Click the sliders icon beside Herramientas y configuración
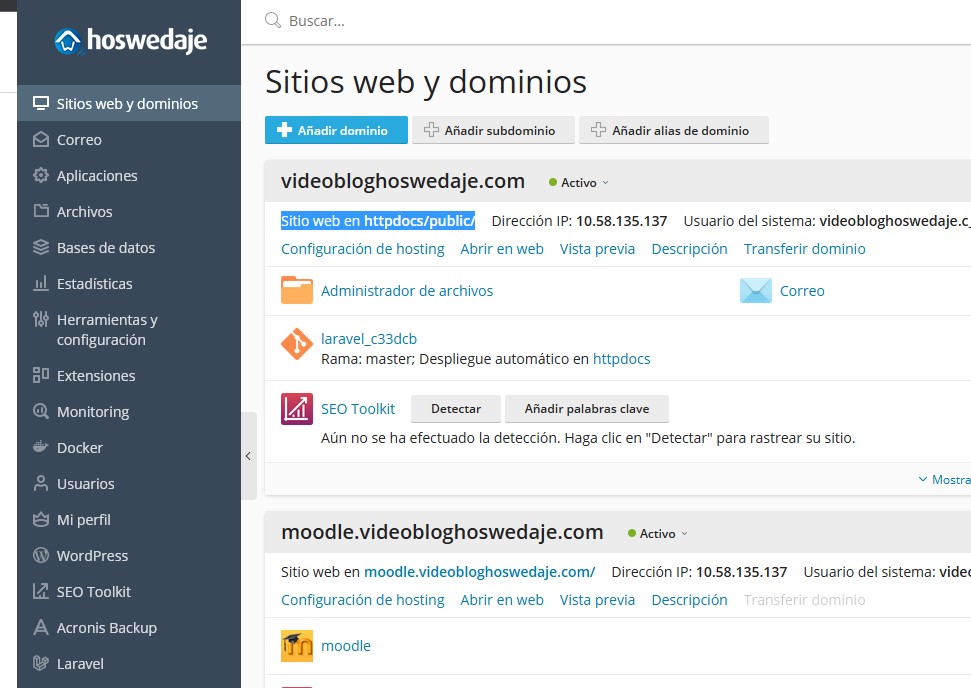Image resolution: width=971 pixels, height=688 pixels. tap(41, 320)
